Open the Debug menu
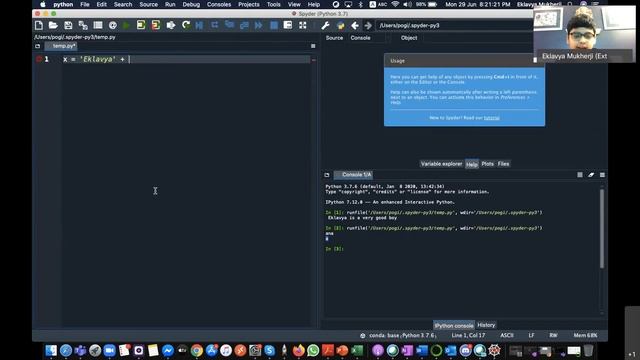Image resolution: width=640 pixels, height=360 pixels. tap(191, 4)
